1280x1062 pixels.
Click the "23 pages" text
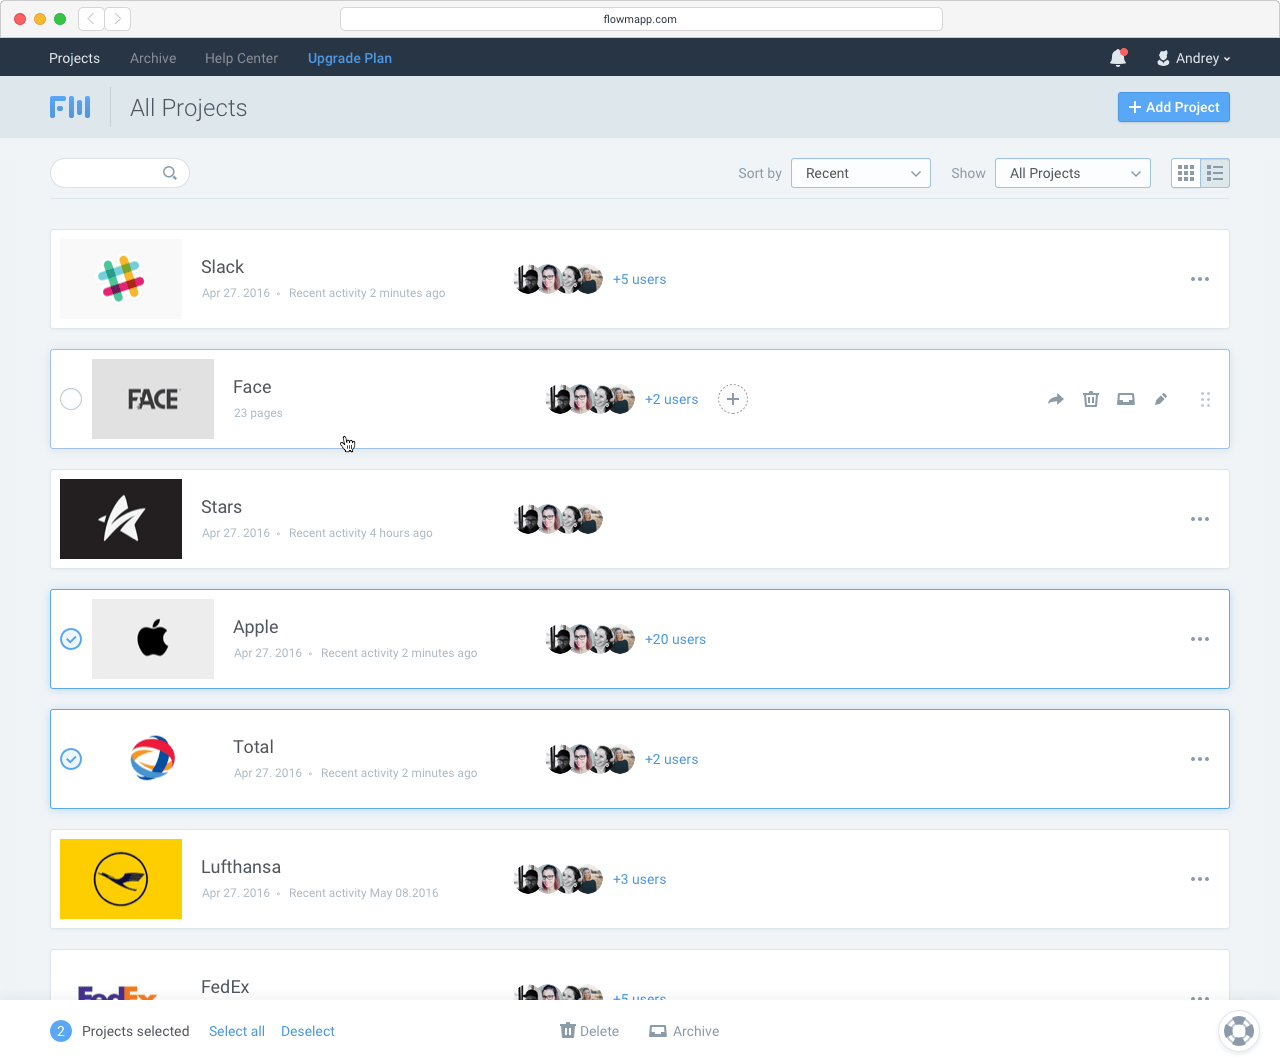point(258,413)
